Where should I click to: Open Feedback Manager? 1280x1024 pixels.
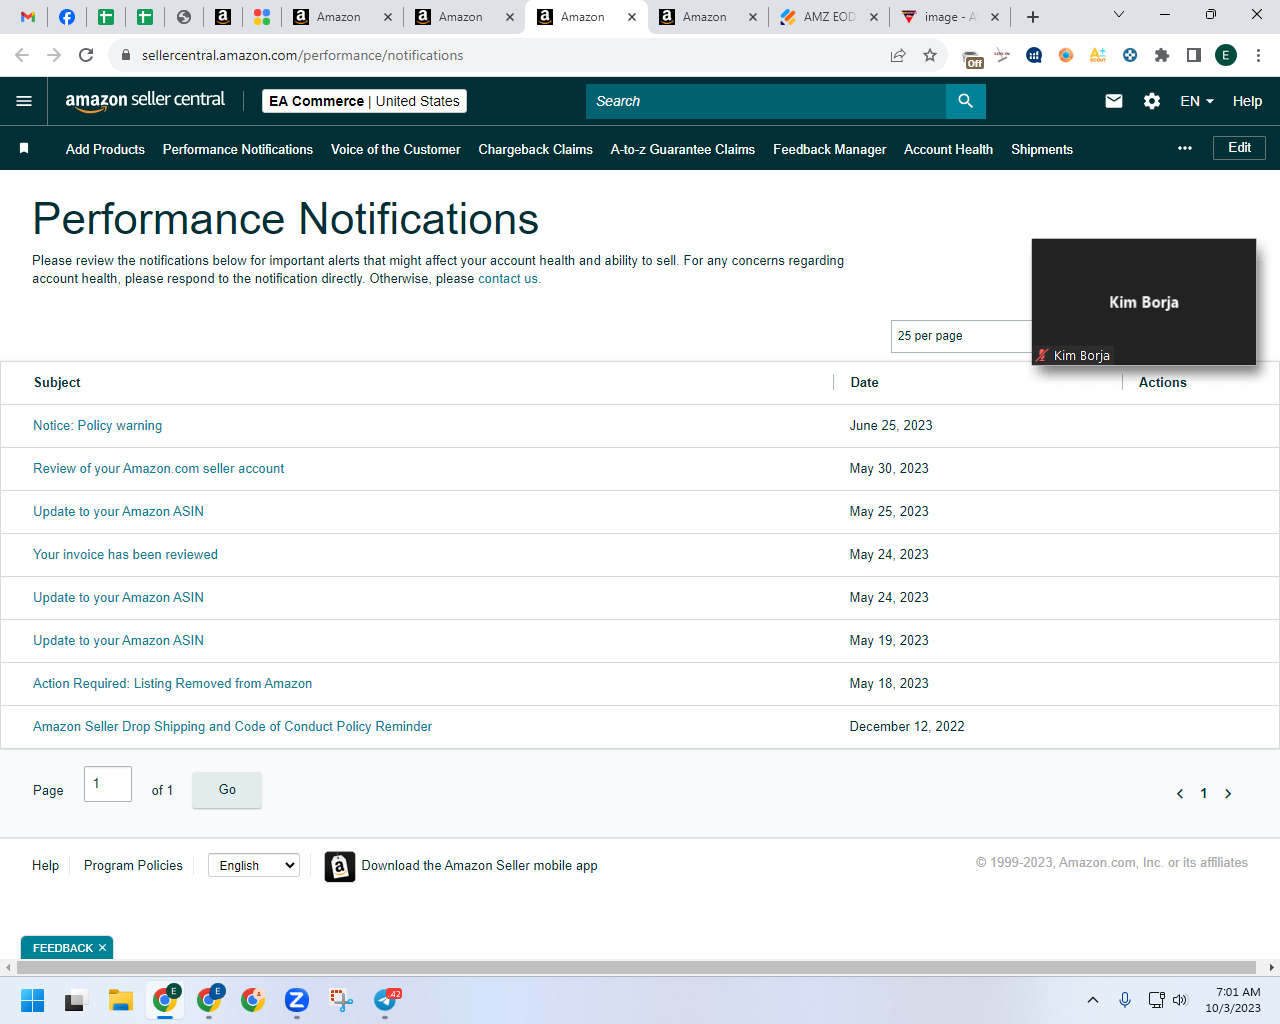coord(830,149)
